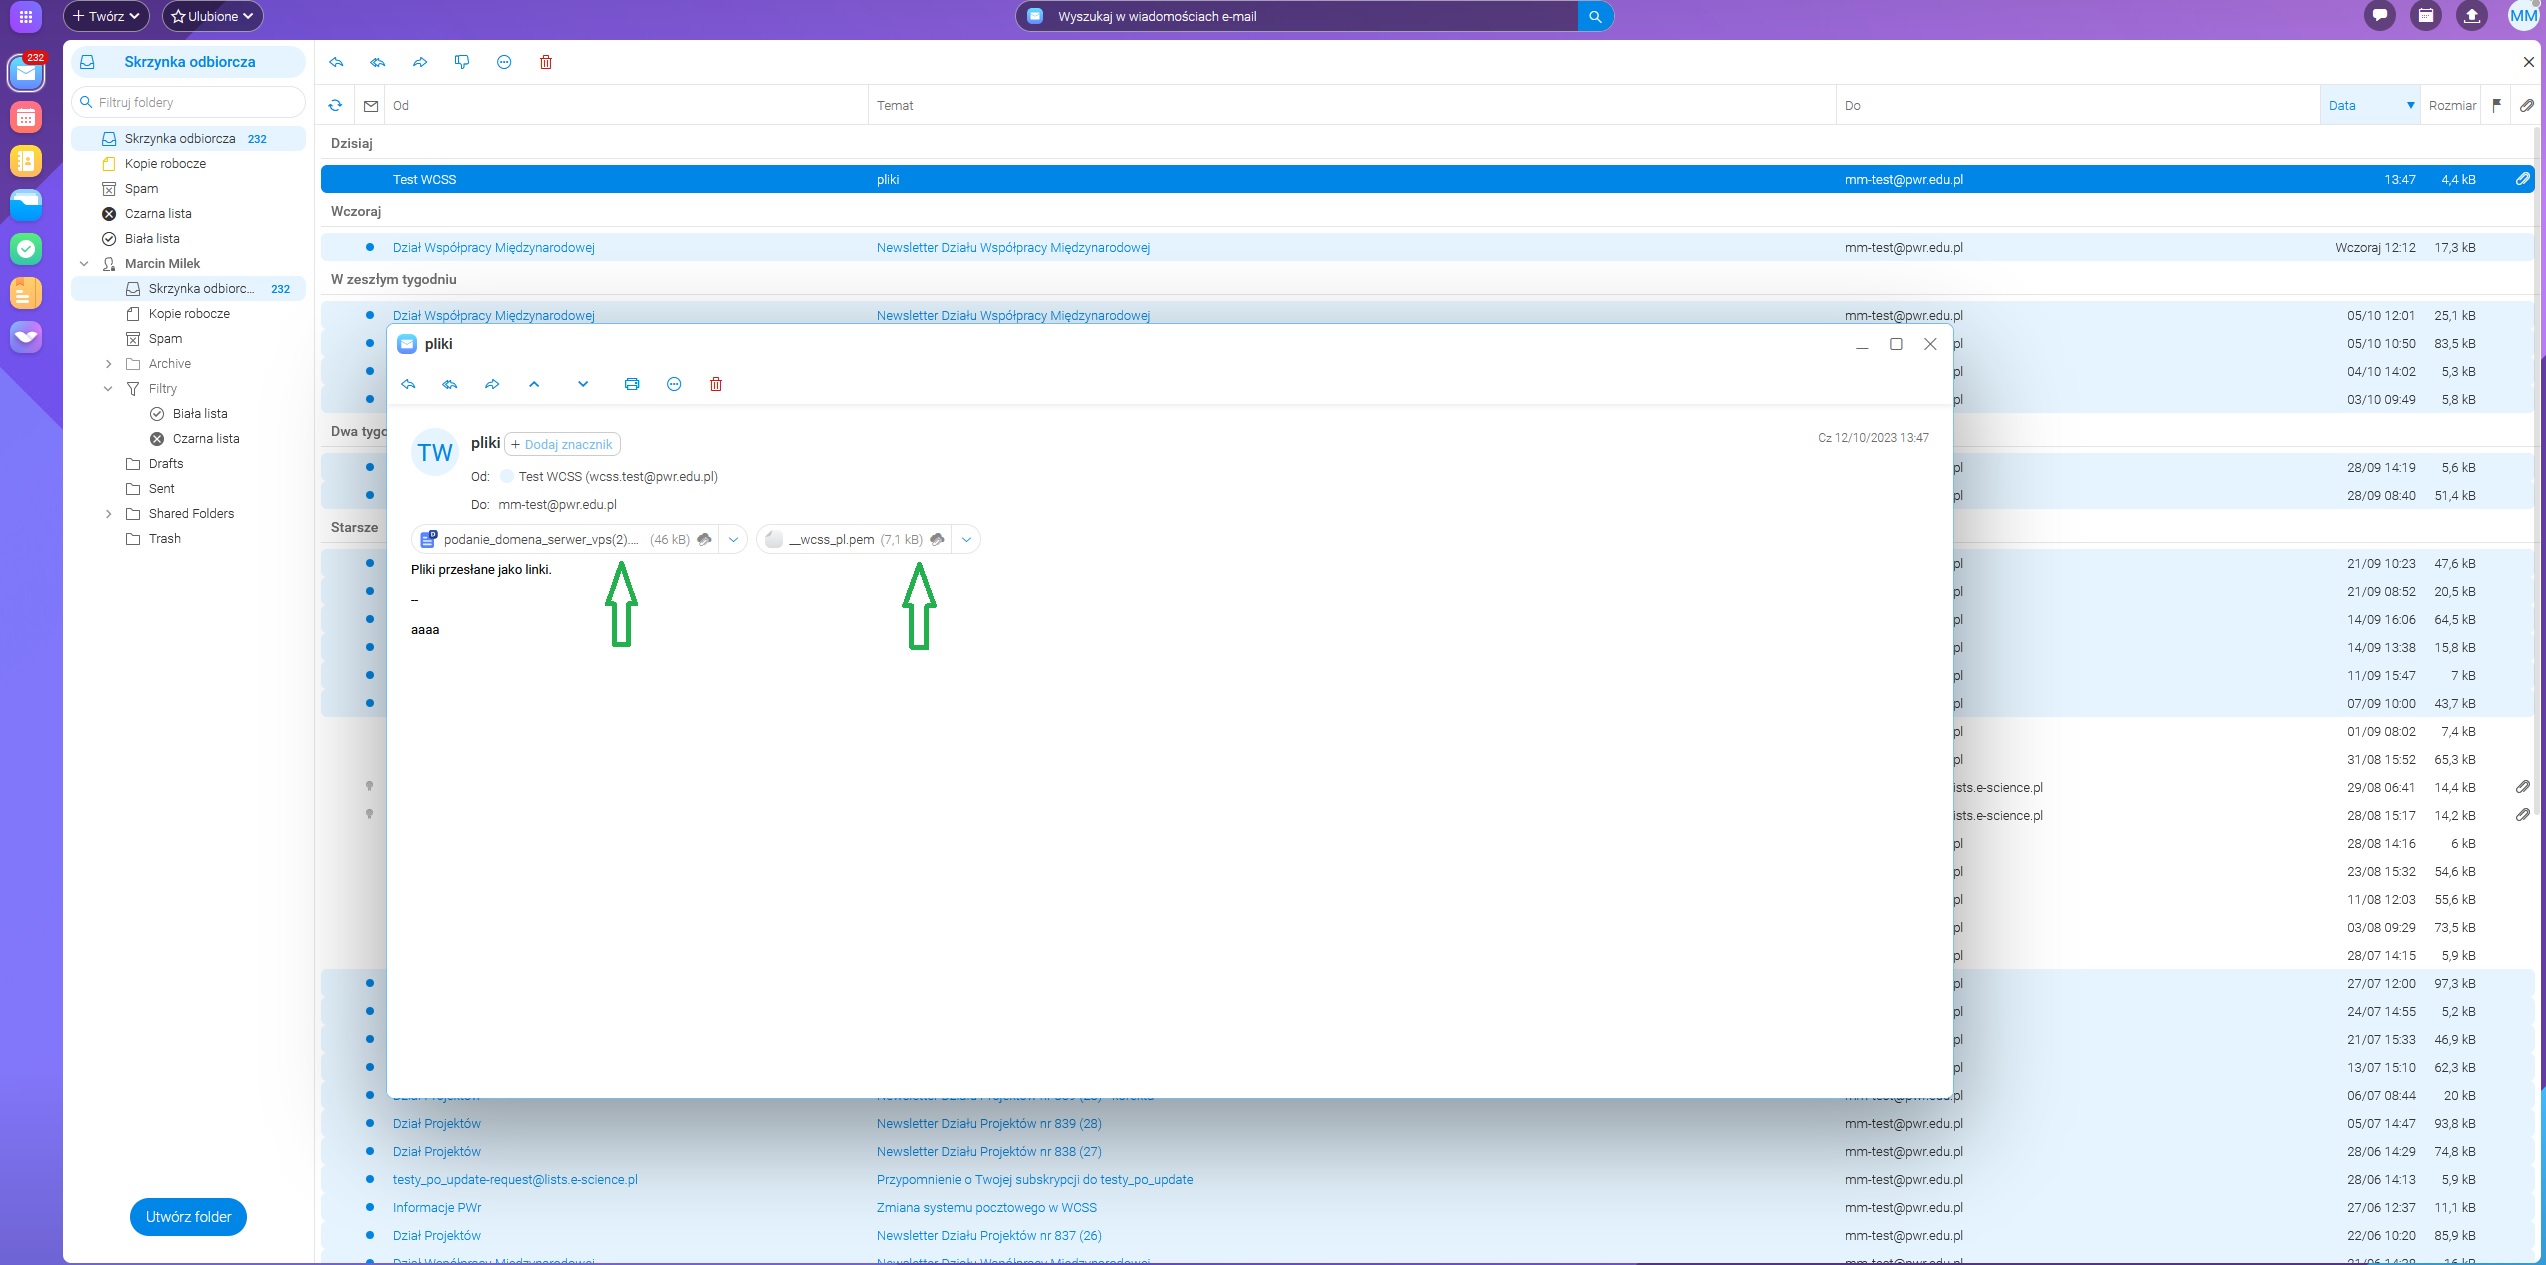
Task: Open dropdown for podanie_domena_serwer_vps attachment
Action: (733, 539)
